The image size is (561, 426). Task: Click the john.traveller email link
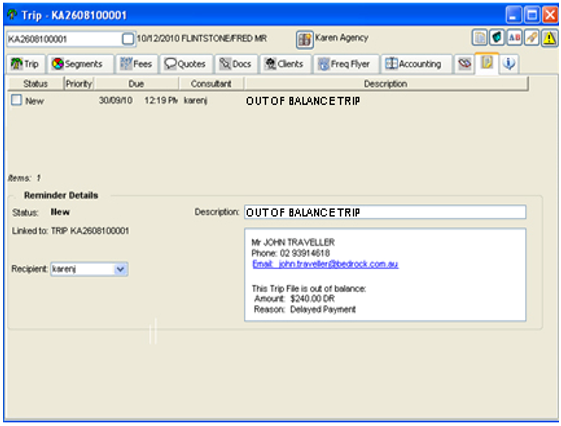pos(325,264)
